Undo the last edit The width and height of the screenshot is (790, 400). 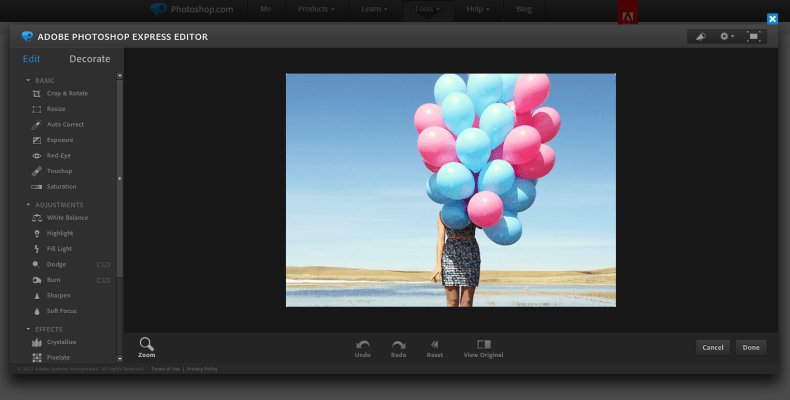(363, 349)
